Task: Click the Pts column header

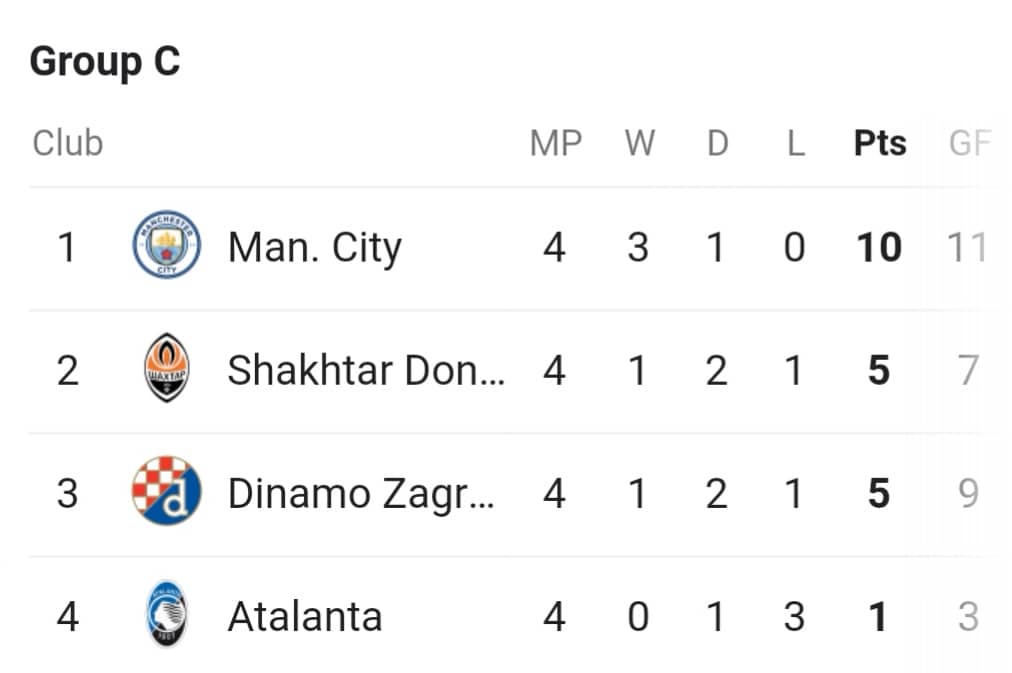Action: (x=880, y=143)
